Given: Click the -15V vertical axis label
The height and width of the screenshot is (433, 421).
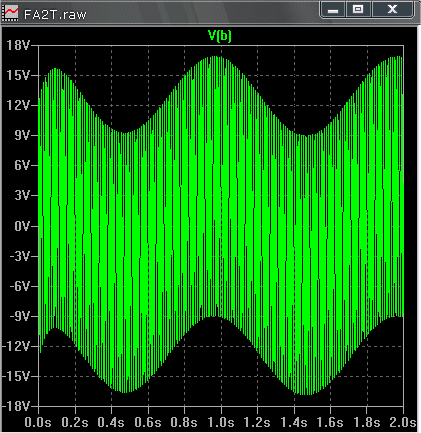Looking at the screenshot, I should coord(16,376).
